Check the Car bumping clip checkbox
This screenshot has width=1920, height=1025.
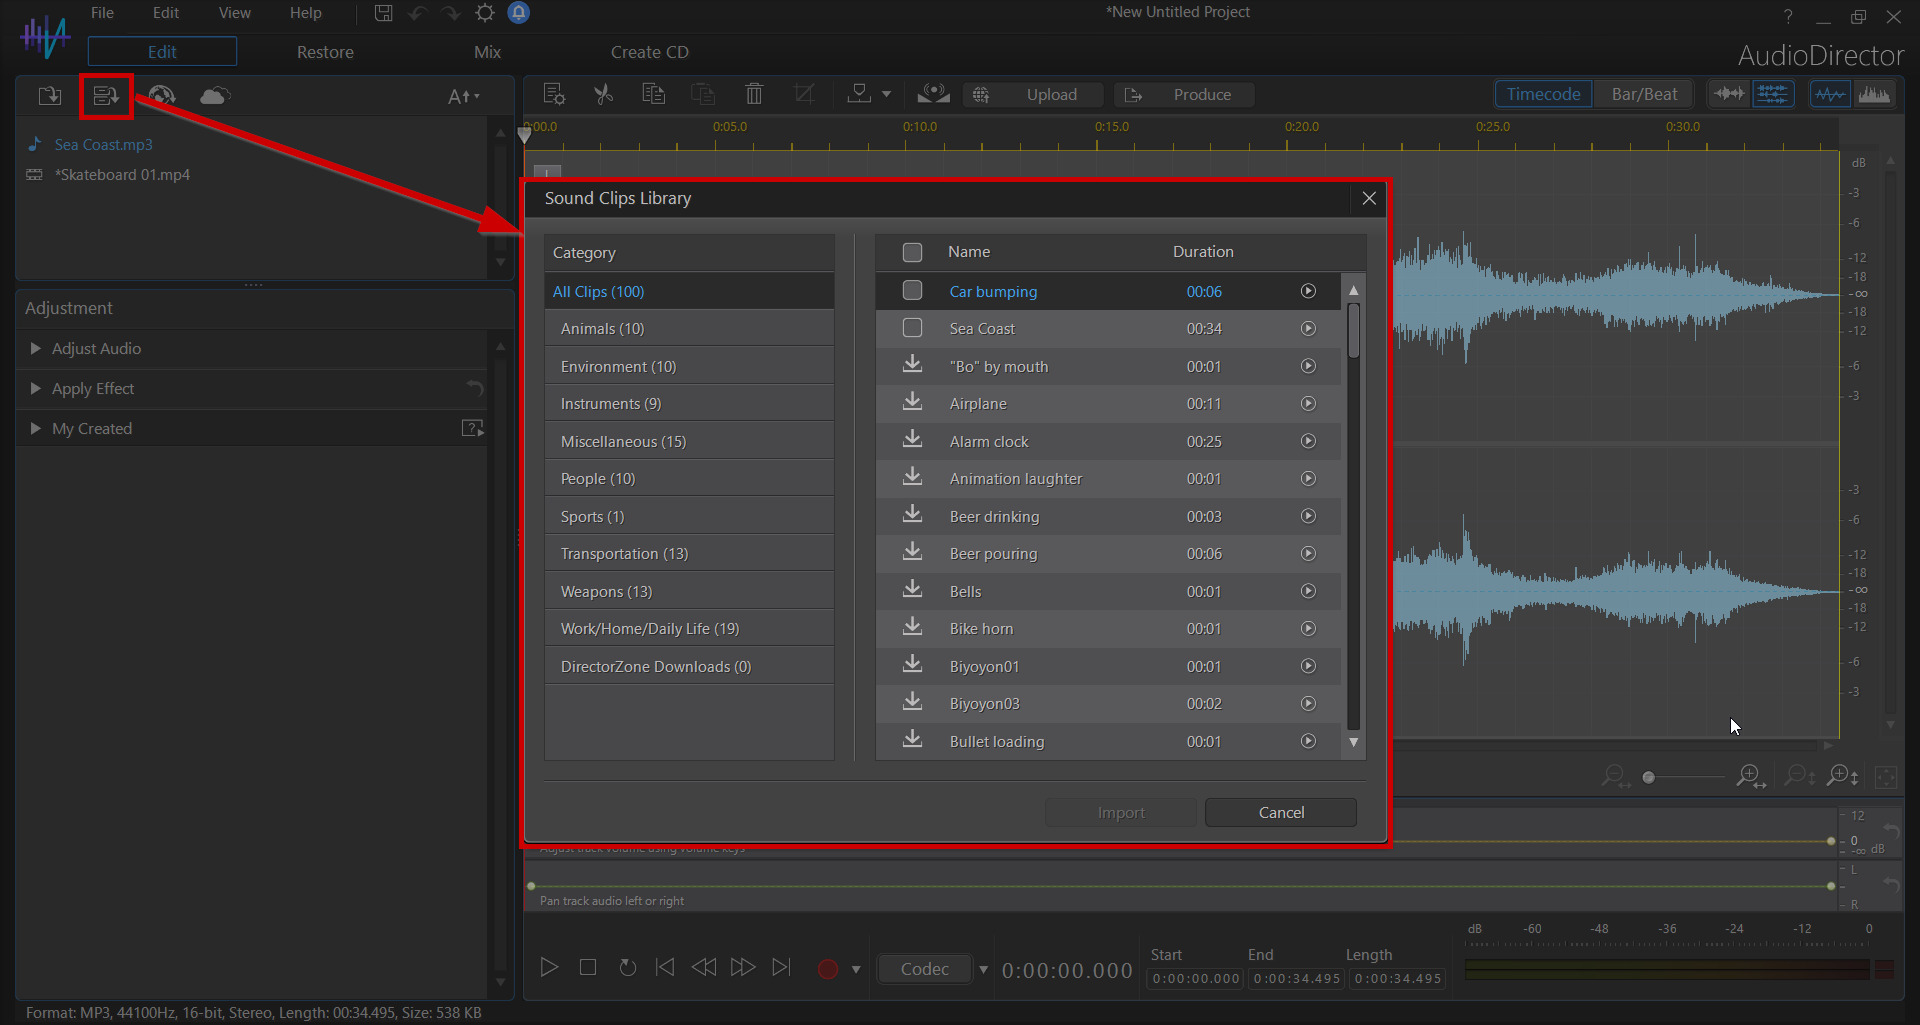(912, 291)
